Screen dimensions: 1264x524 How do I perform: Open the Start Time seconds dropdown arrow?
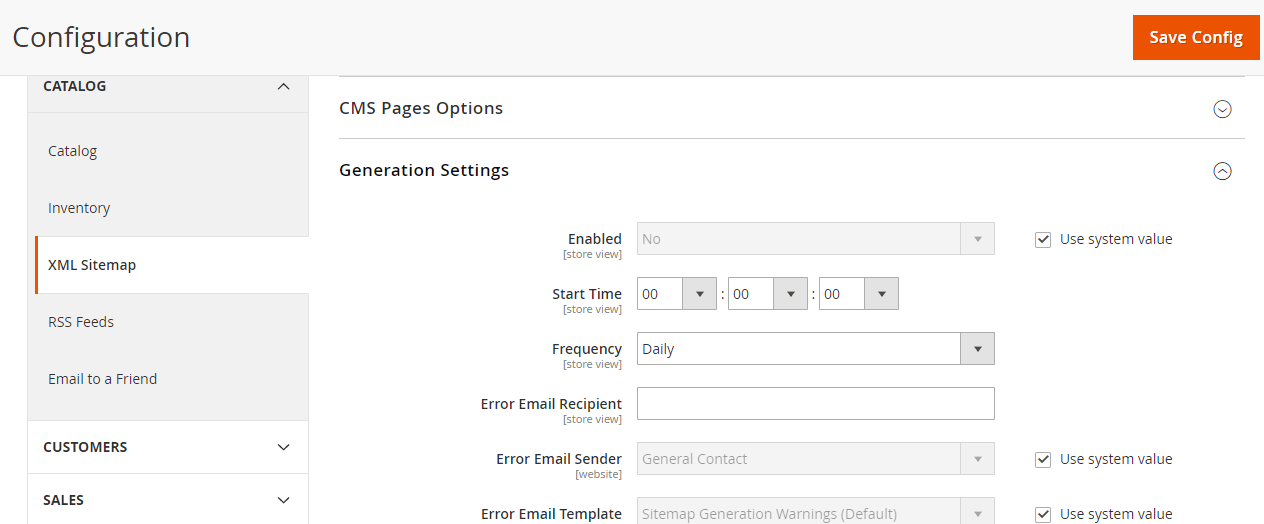[882, 294]
